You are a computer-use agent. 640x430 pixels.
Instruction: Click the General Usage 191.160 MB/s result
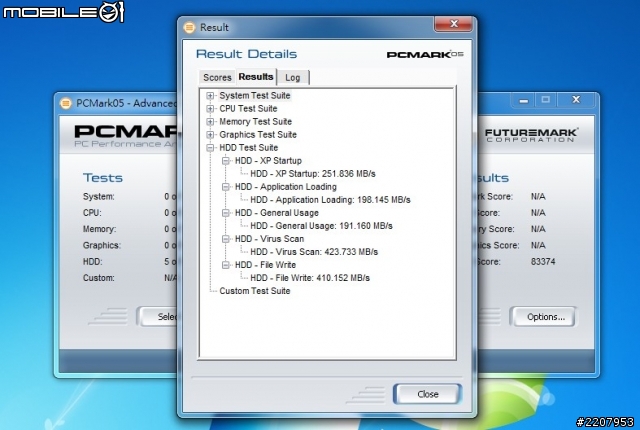(321, 226)
